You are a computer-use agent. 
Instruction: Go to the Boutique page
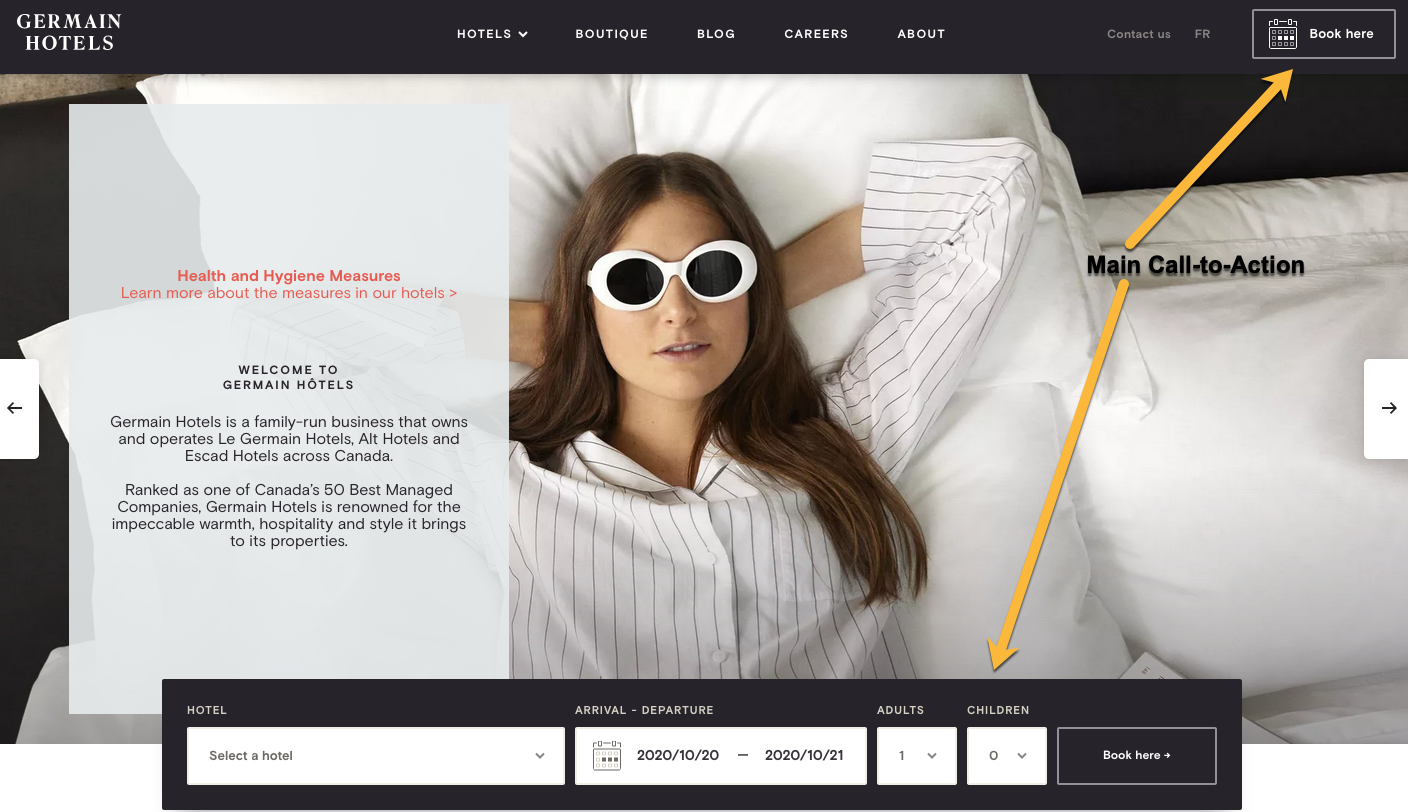[x=612, y=34]
